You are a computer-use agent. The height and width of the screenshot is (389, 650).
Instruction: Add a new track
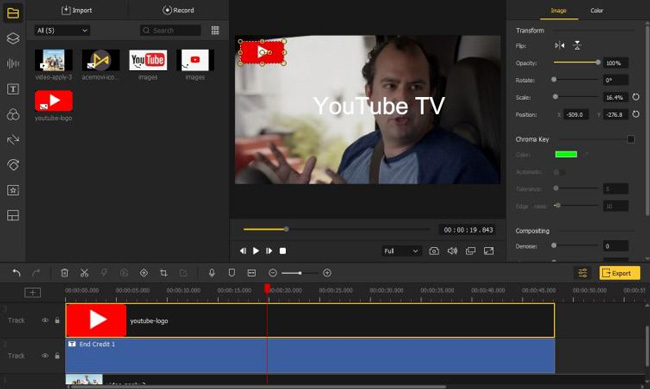[x=32, y=293]
